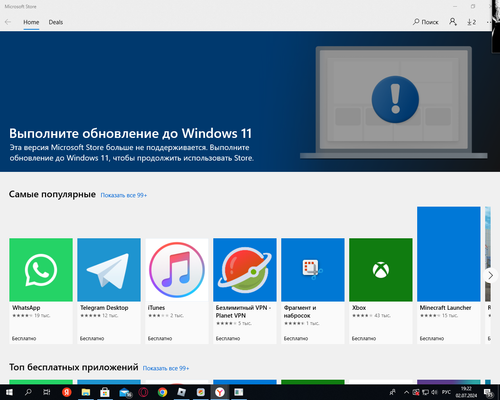Click the volume speaker tray icon

[434, 392]
